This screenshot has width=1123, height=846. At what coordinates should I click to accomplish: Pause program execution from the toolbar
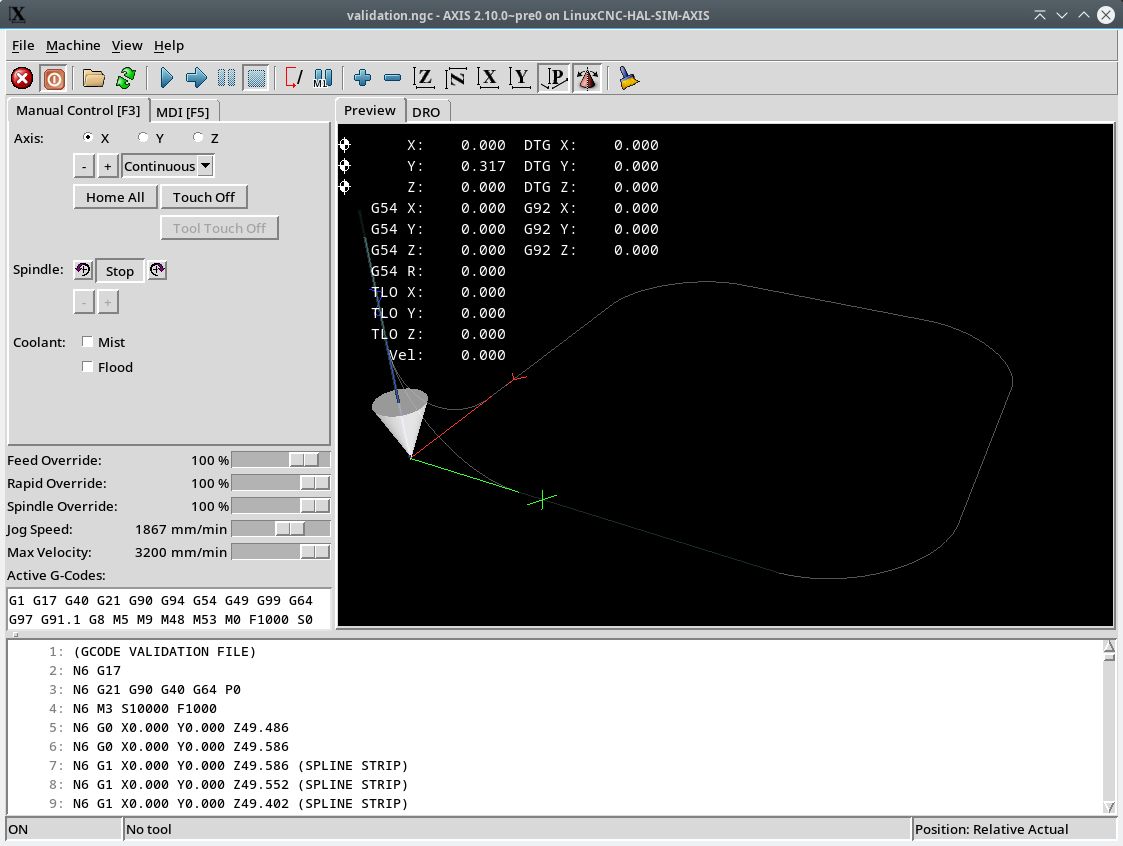[226, 78]
